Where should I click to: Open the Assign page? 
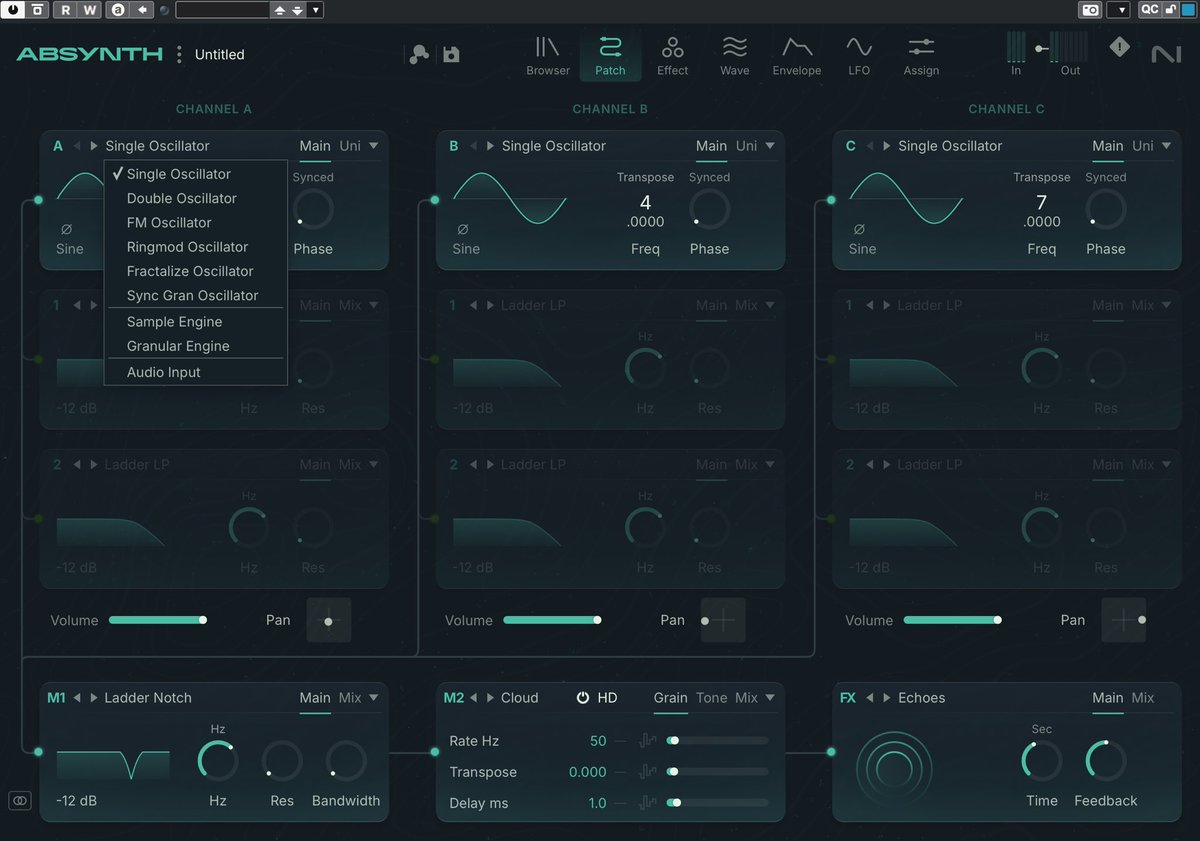pyautogui.click(x=921, y=56)
